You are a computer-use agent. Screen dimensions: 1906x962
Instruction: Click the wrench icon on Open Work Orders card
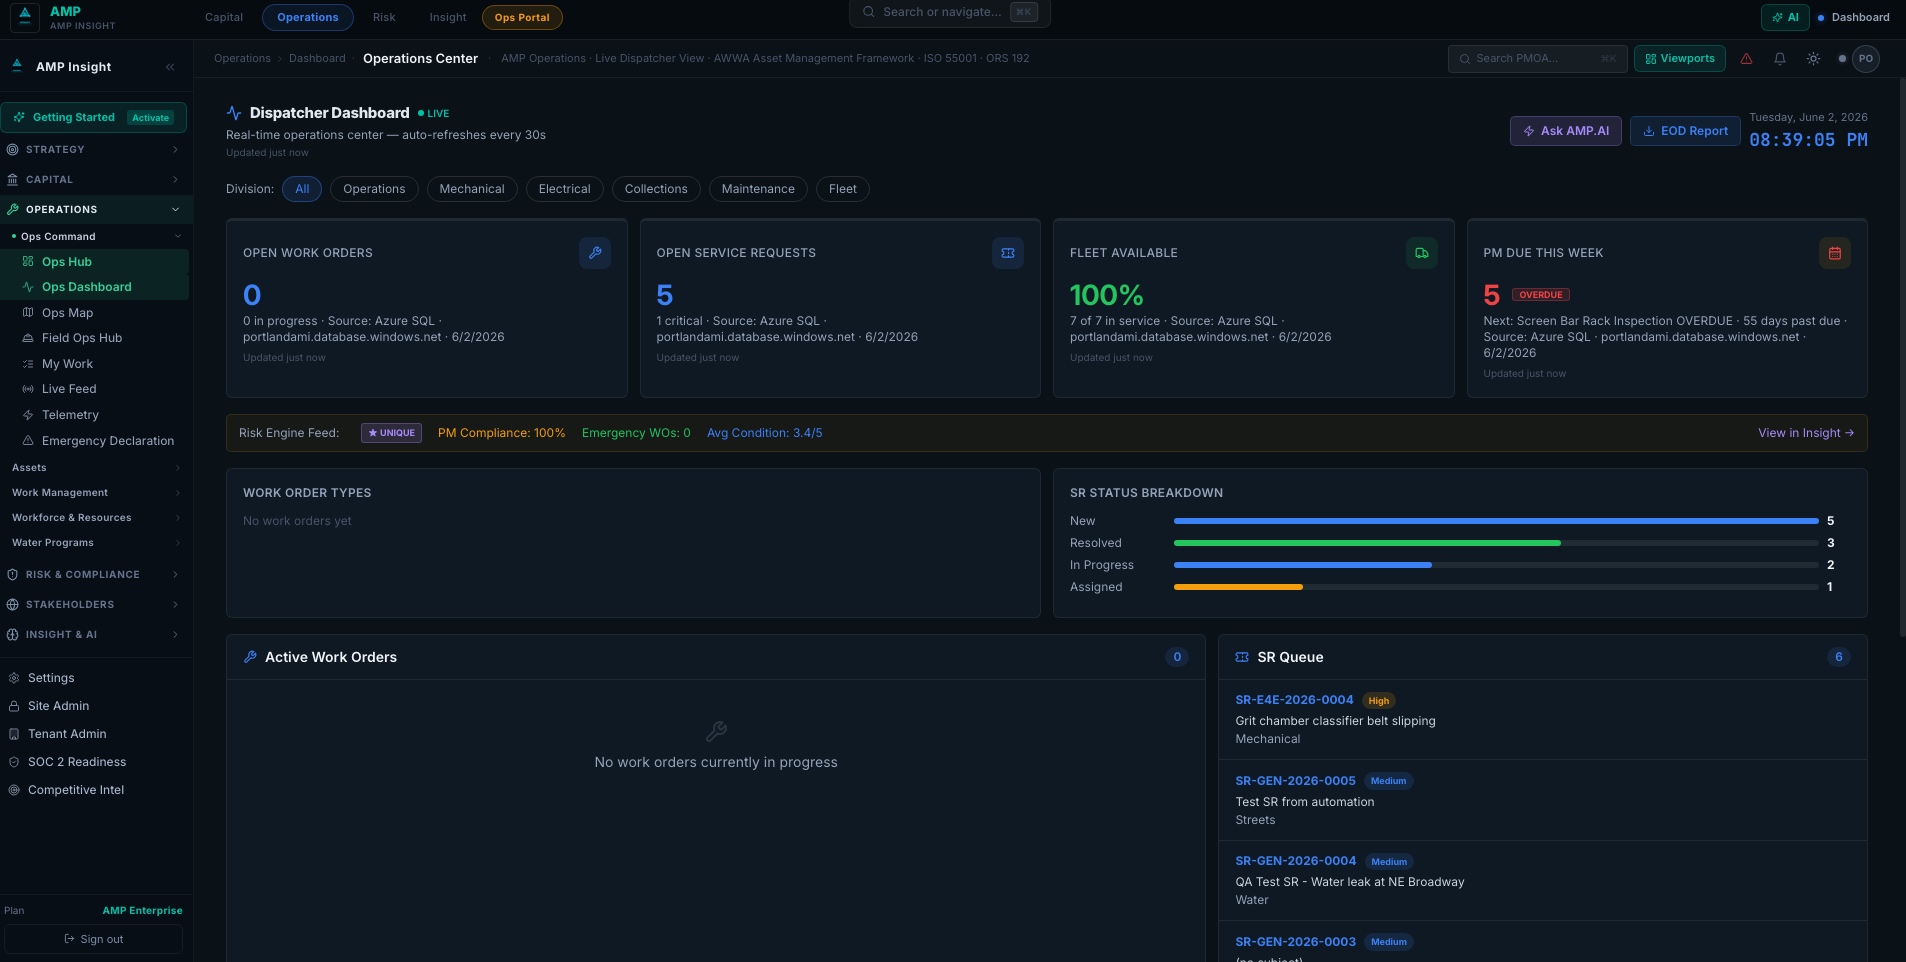pyautogui.click(x=595, y=253)
